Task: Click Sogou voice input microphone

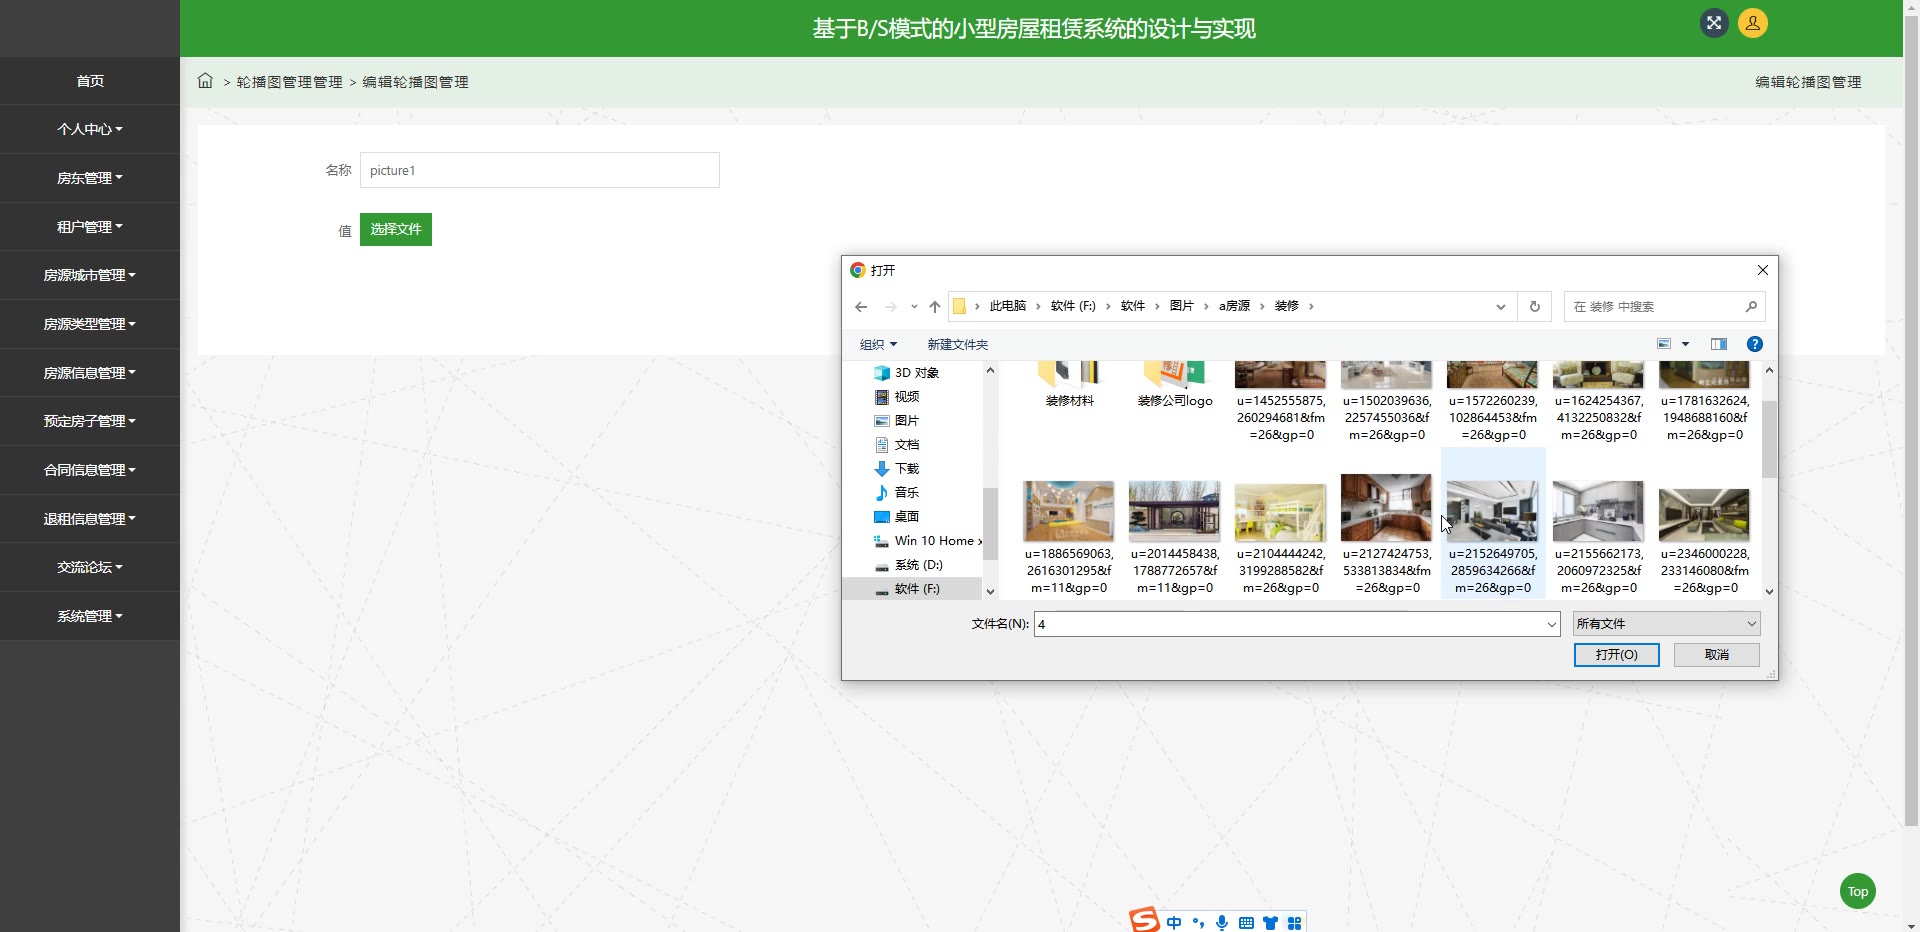Action: pos(1222,923)
